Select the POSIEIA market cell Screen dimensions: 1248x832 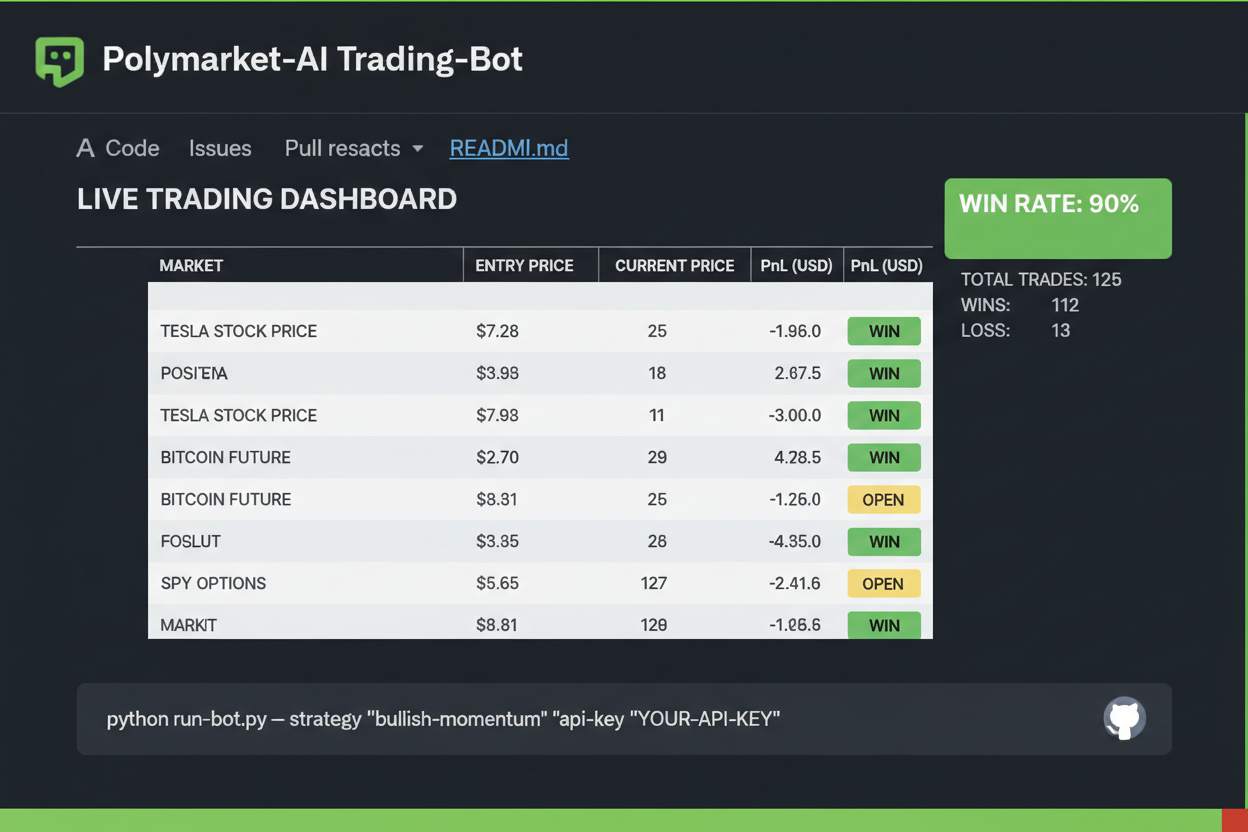(x=194, y=373)
